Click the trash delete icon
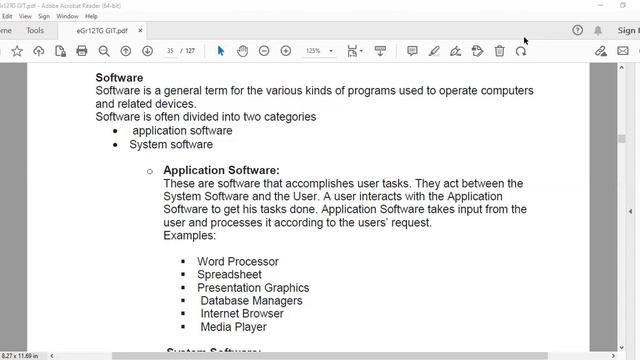Image resolution: width=640 pixels, height=360 pixels. pos(499,51)
